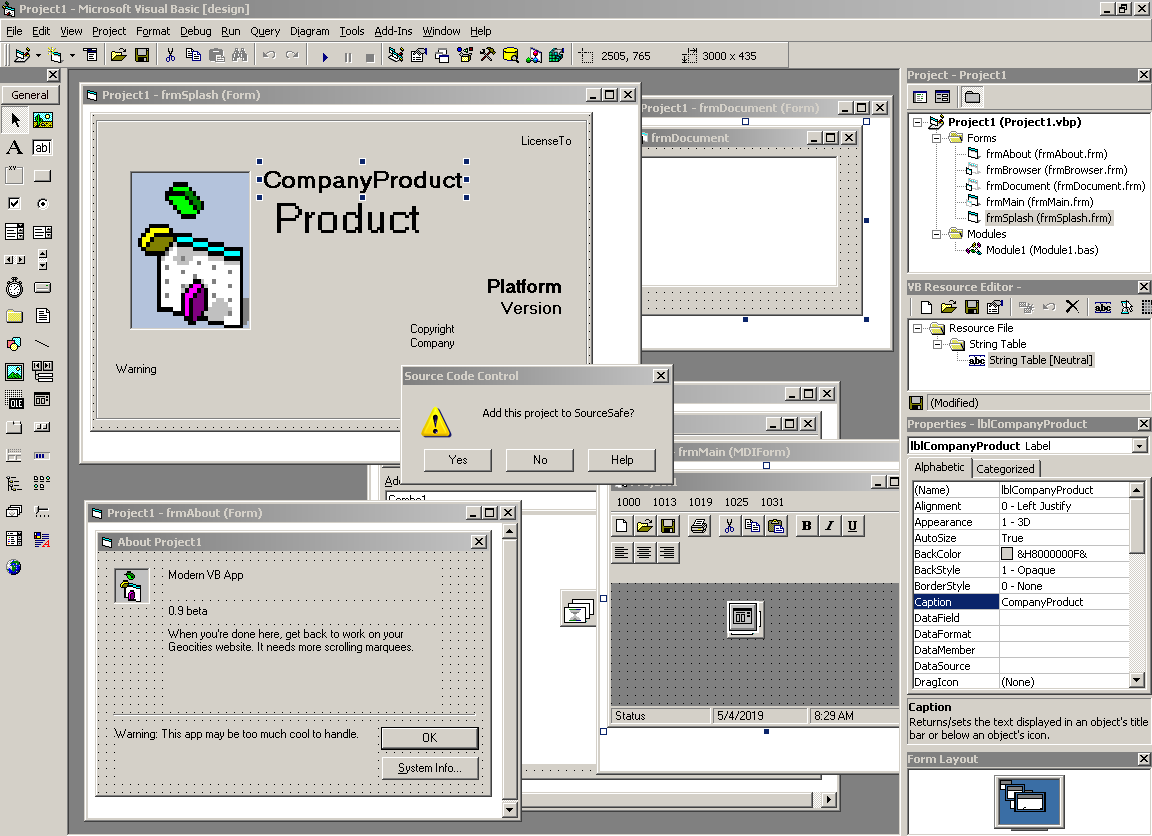Click the Find binoculars icon
Image resolution: width=1152 pixels, height=836 pixels.
tap(240, 55)
